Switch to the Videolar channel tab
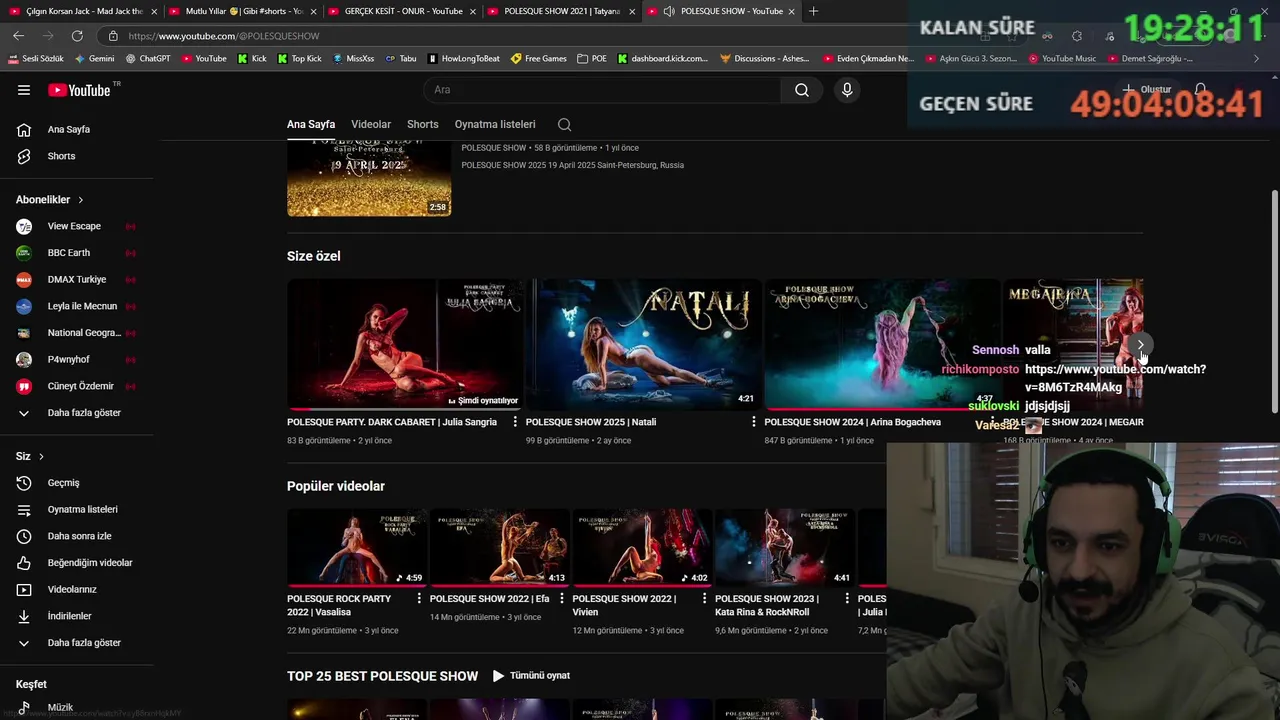 pos(371,125)
